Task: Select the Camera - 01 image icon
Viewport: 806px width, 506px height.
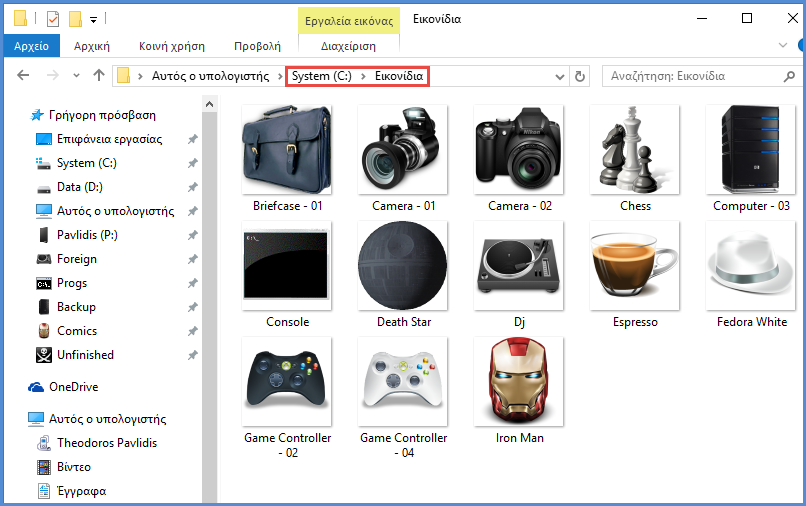Action: 403,150
